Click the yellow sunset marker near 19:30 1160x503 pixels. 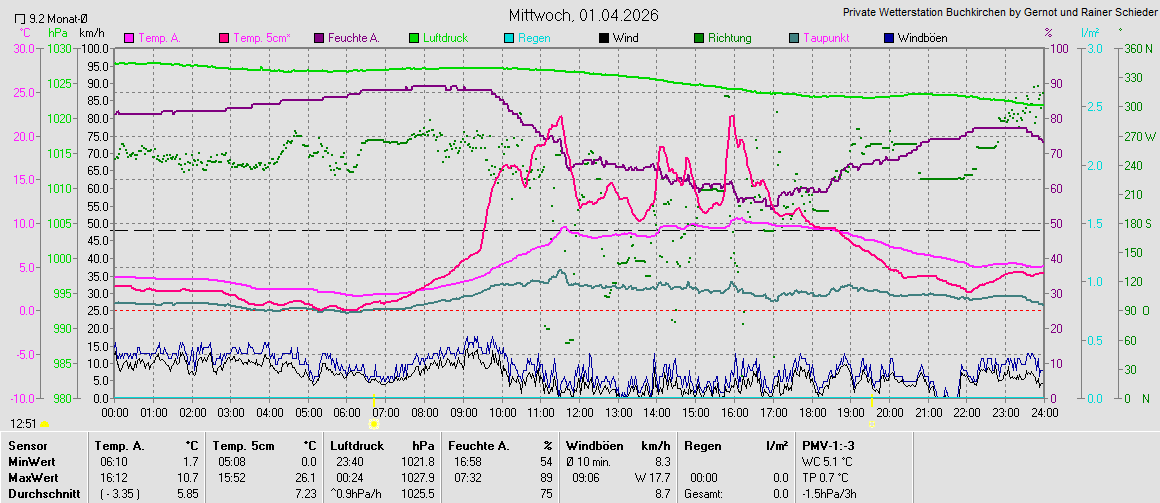[x=872, y=397]
